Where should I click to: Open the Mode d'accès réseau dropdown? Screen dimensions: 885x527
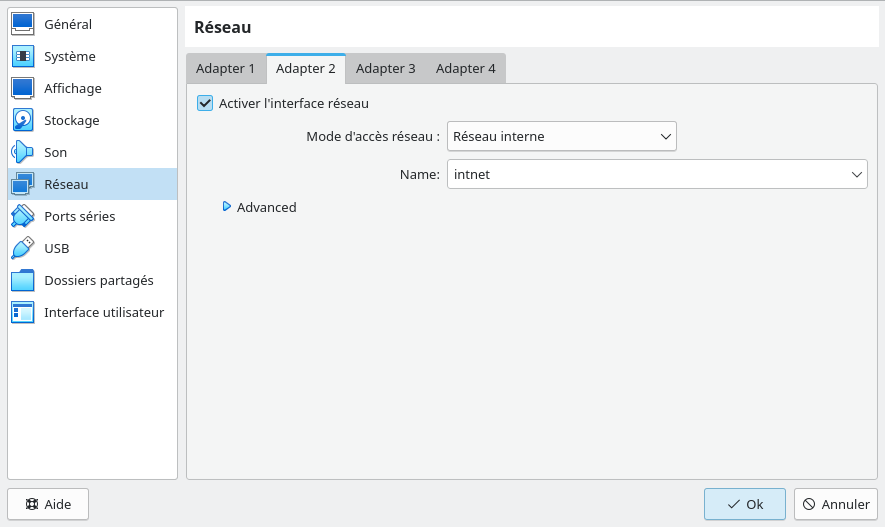(x=561, y=136)
